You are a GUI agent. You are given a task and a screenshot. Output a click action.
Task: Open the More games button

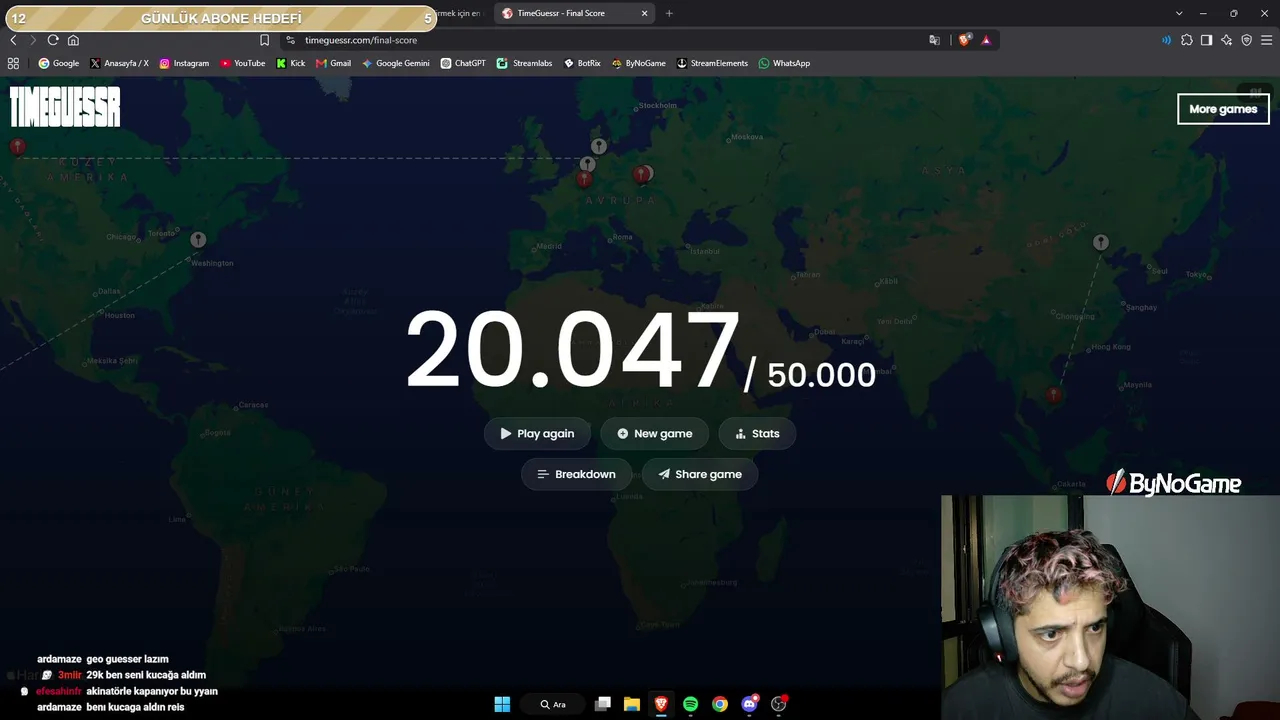(x=1223, y=109)
